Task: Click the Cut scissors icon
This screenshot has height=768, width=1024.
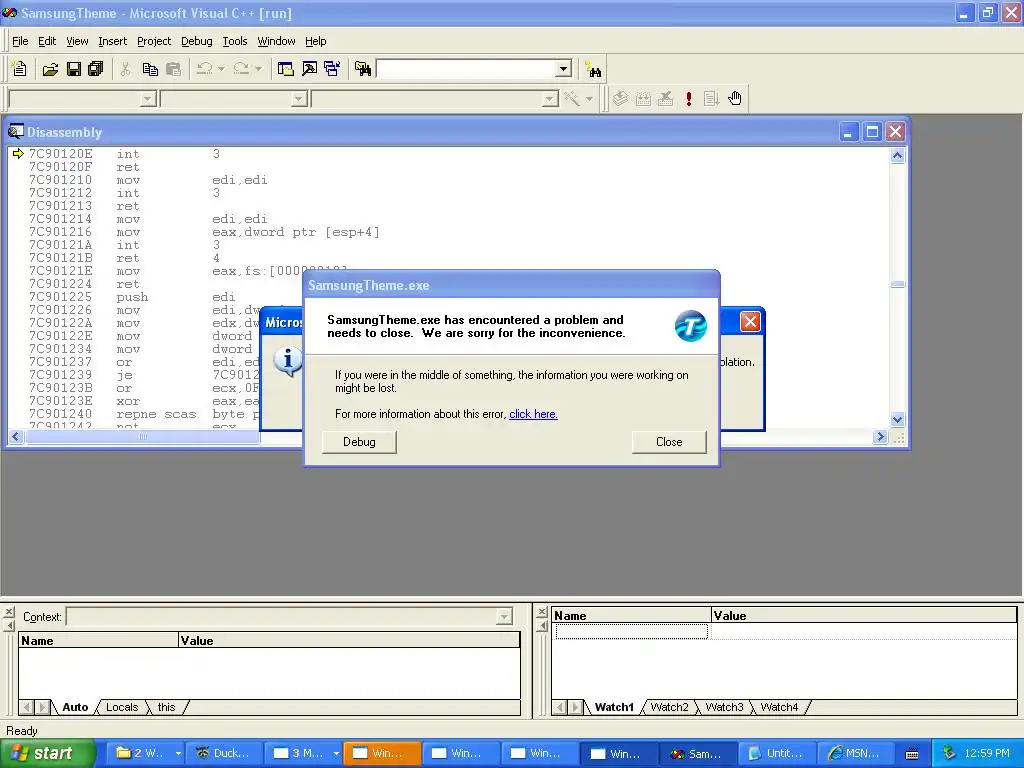Action: click(125, 69)
